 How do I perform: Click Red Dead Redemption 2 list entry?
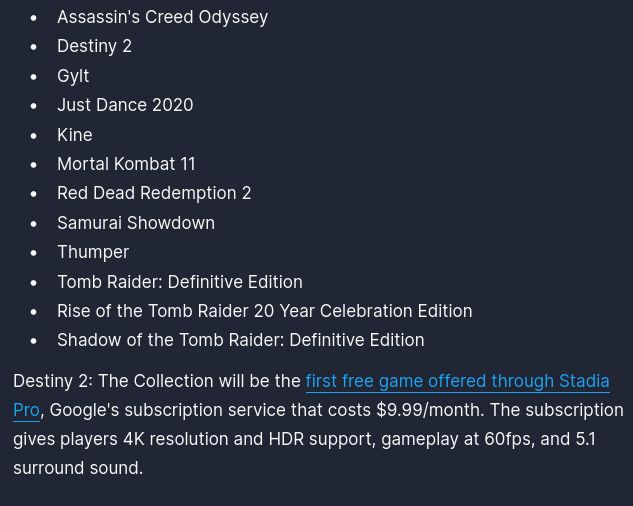tap(154, 193)
